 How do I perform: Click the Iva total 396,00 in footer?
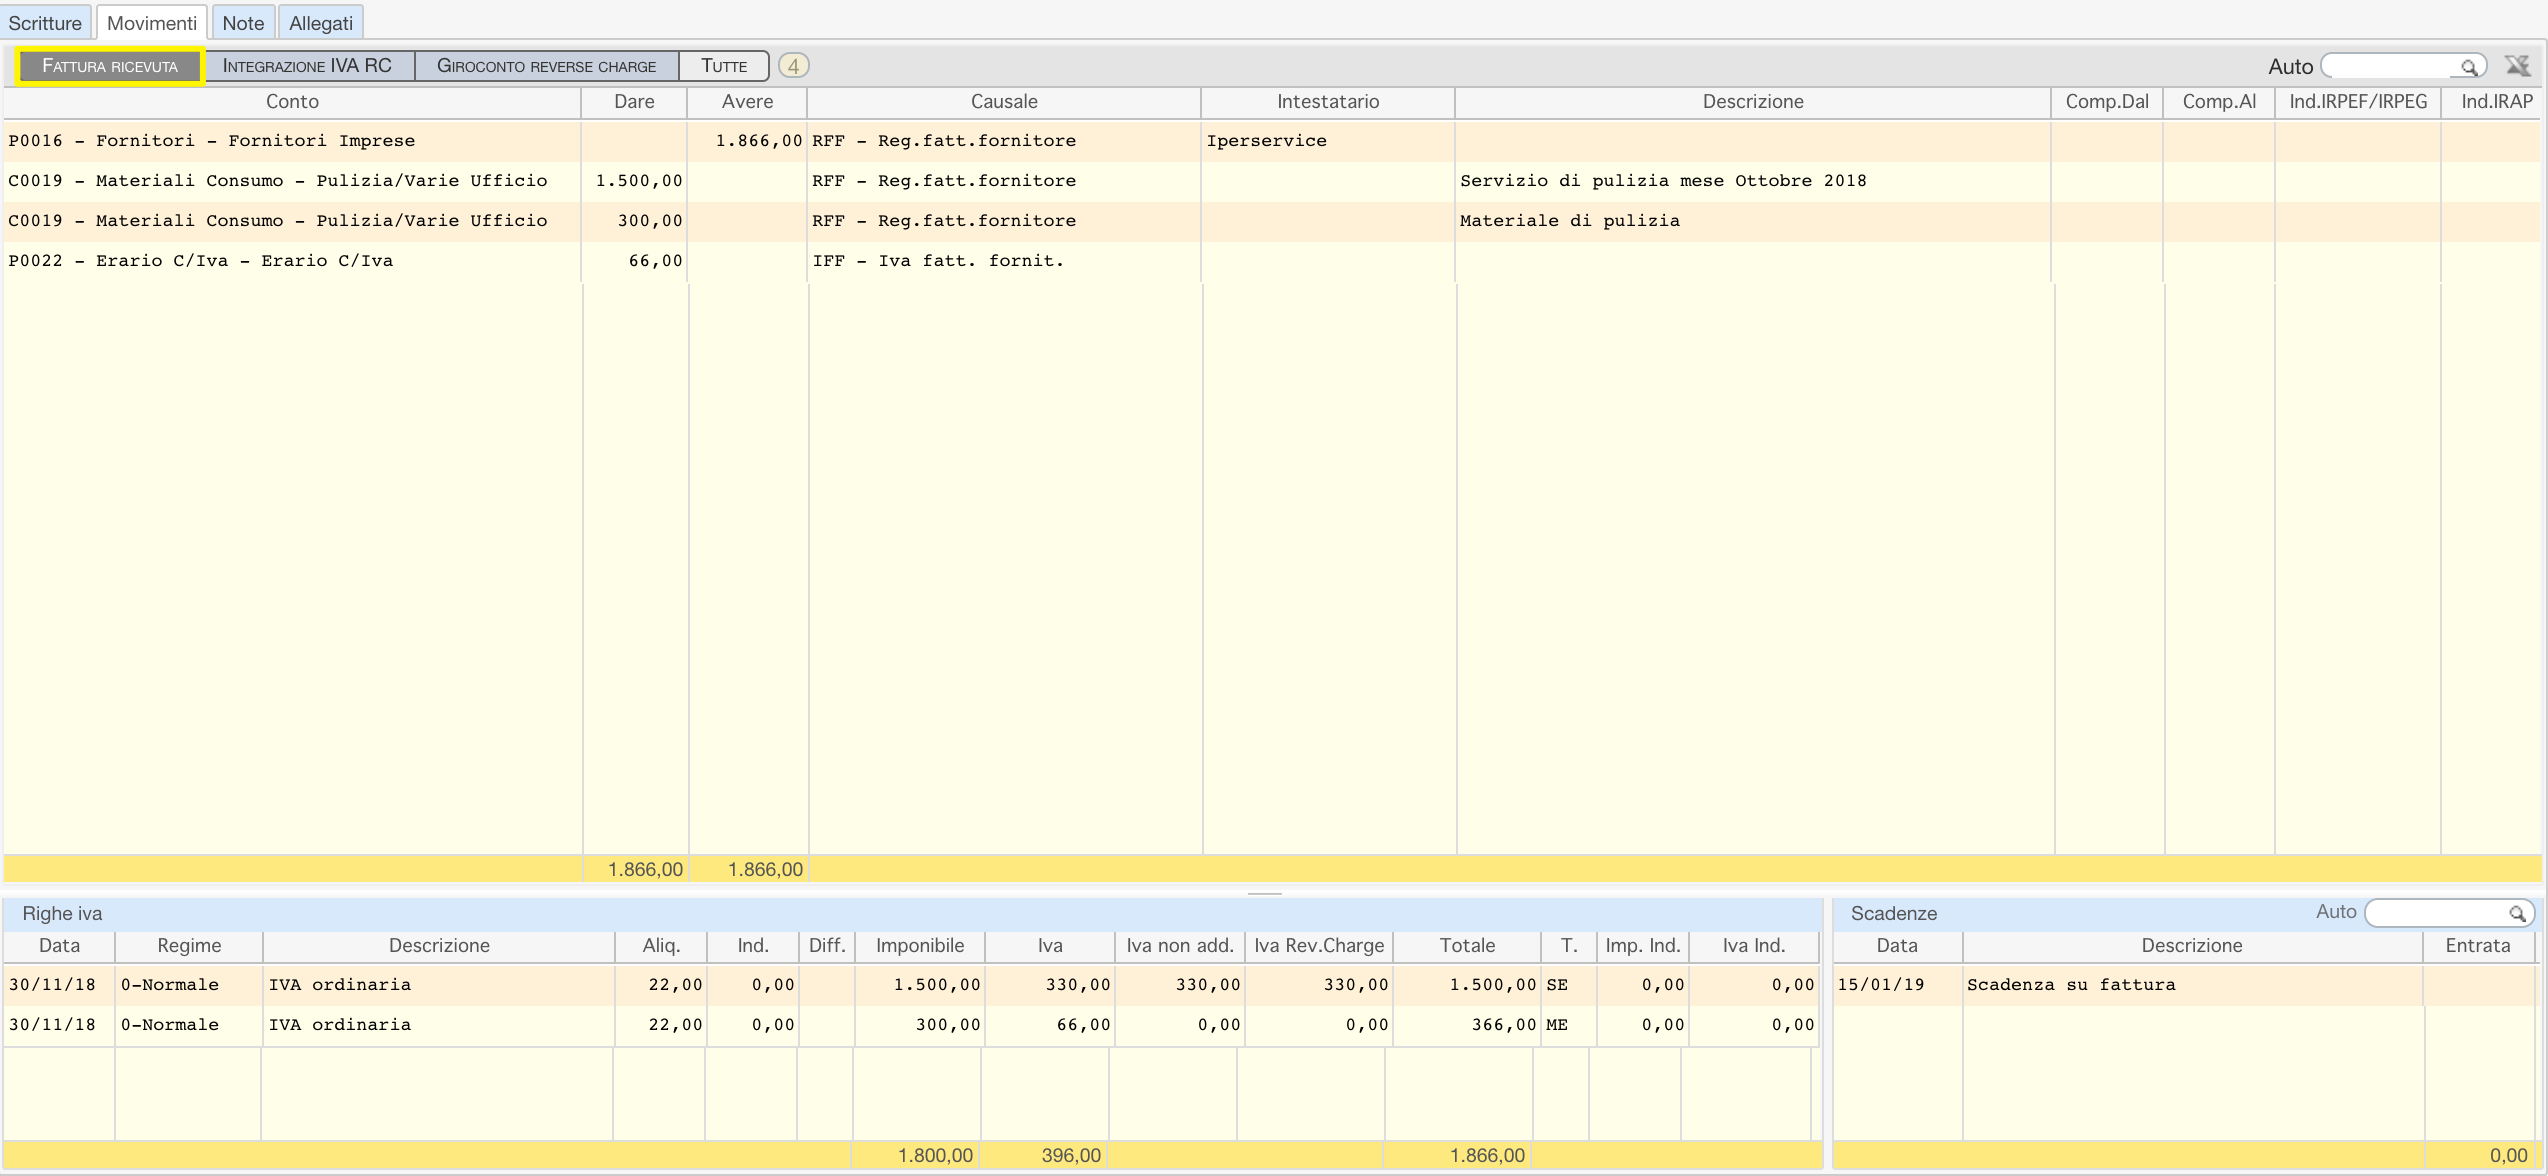pos(1071,1156)
